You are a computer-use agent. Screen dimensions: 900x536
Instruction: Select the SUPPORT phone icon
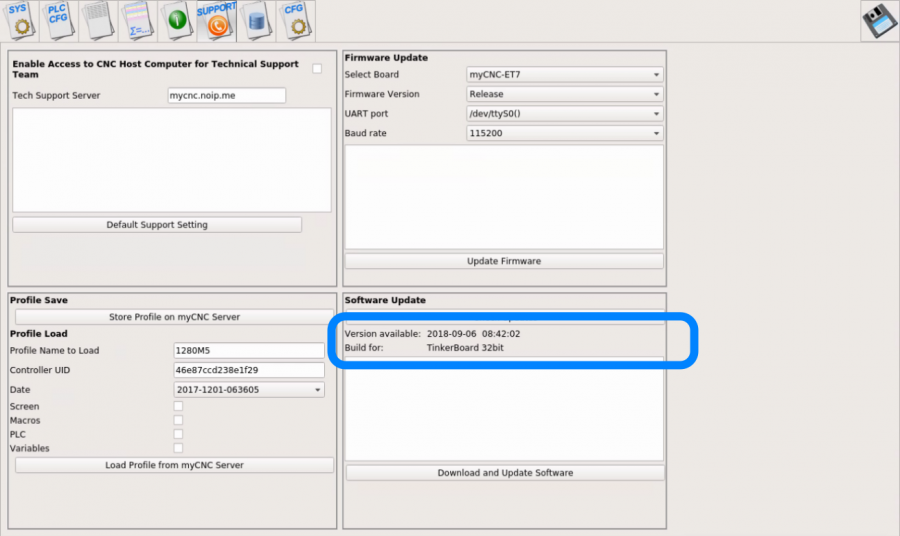coord(216,20)
